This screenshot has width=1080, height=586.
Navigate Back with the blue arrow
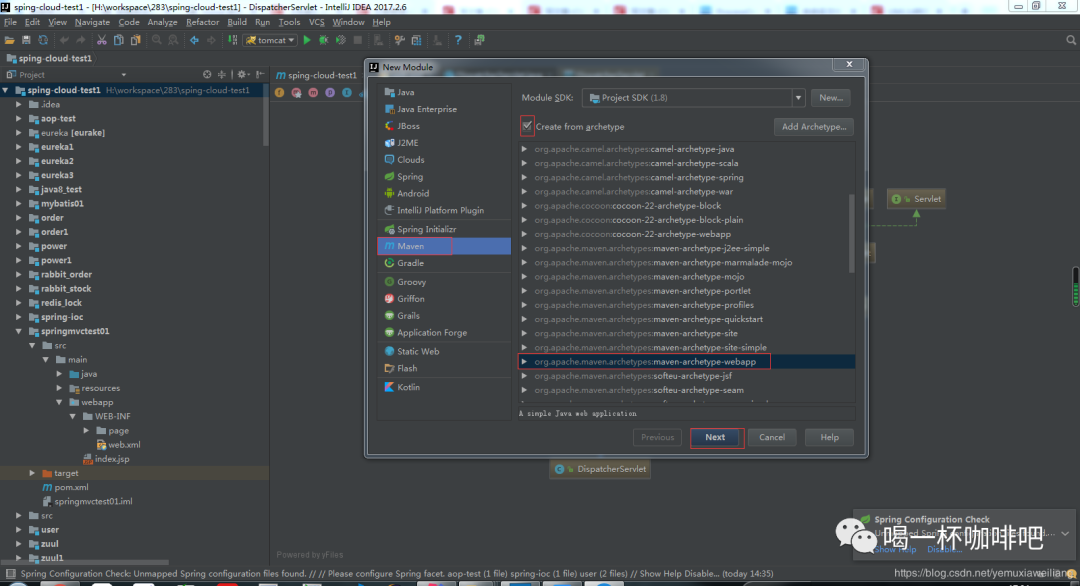[x=194, y=41]
